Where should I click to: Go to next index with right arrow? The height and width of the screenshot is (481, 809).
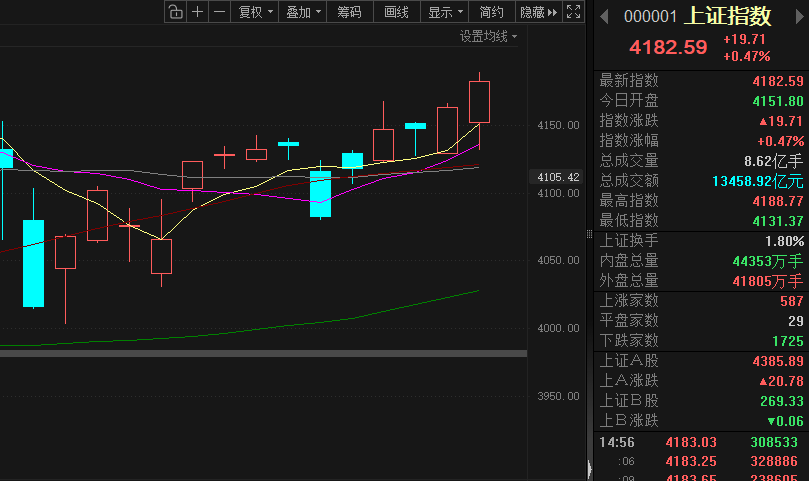tap(799, 17)
